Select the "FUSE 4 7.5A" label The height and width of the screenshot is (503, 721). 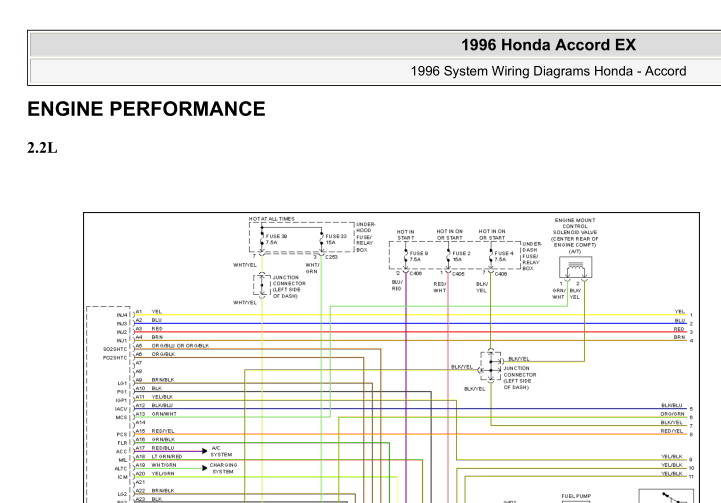tap(504, 256)
